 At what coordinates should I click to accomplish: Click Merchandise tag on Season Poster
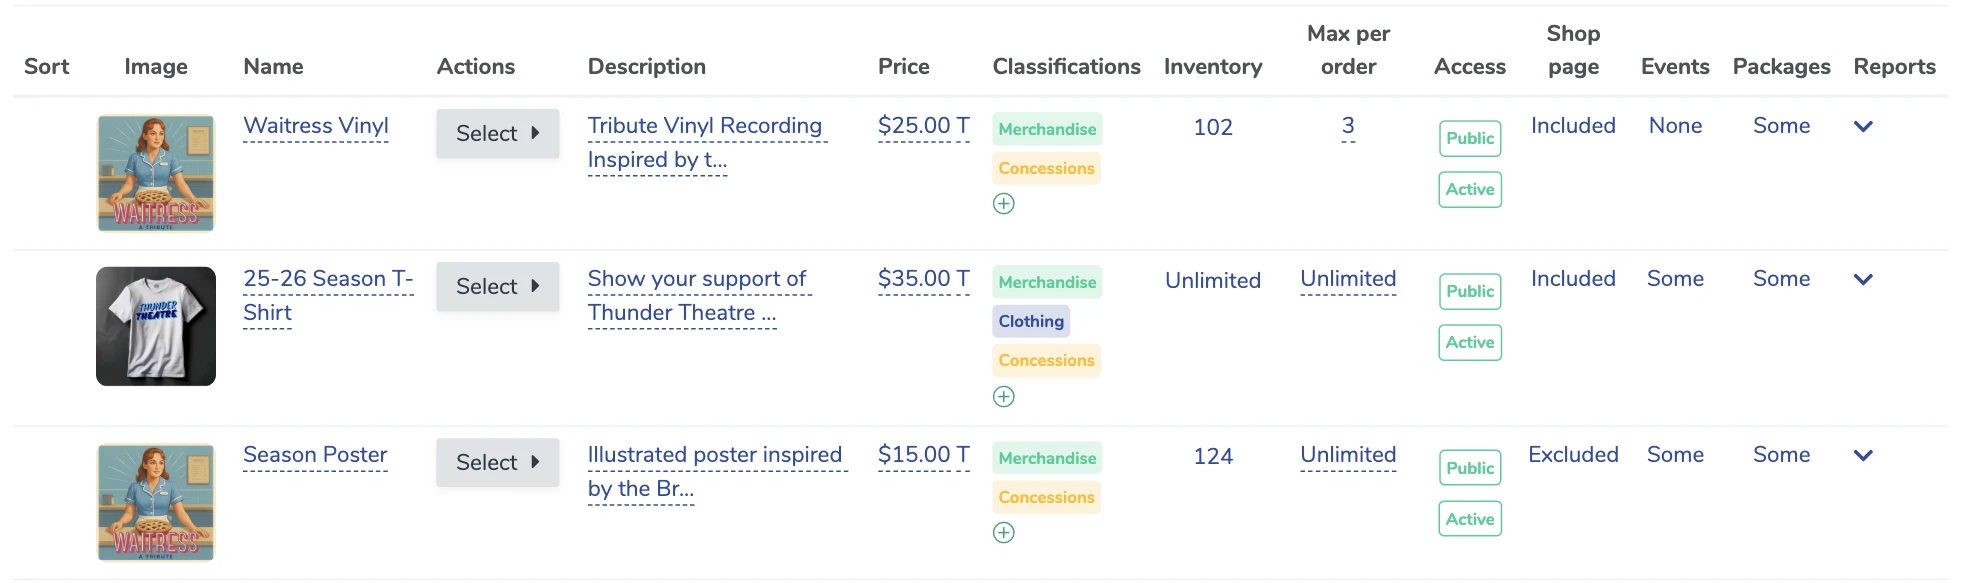(x=1047, y=459)
